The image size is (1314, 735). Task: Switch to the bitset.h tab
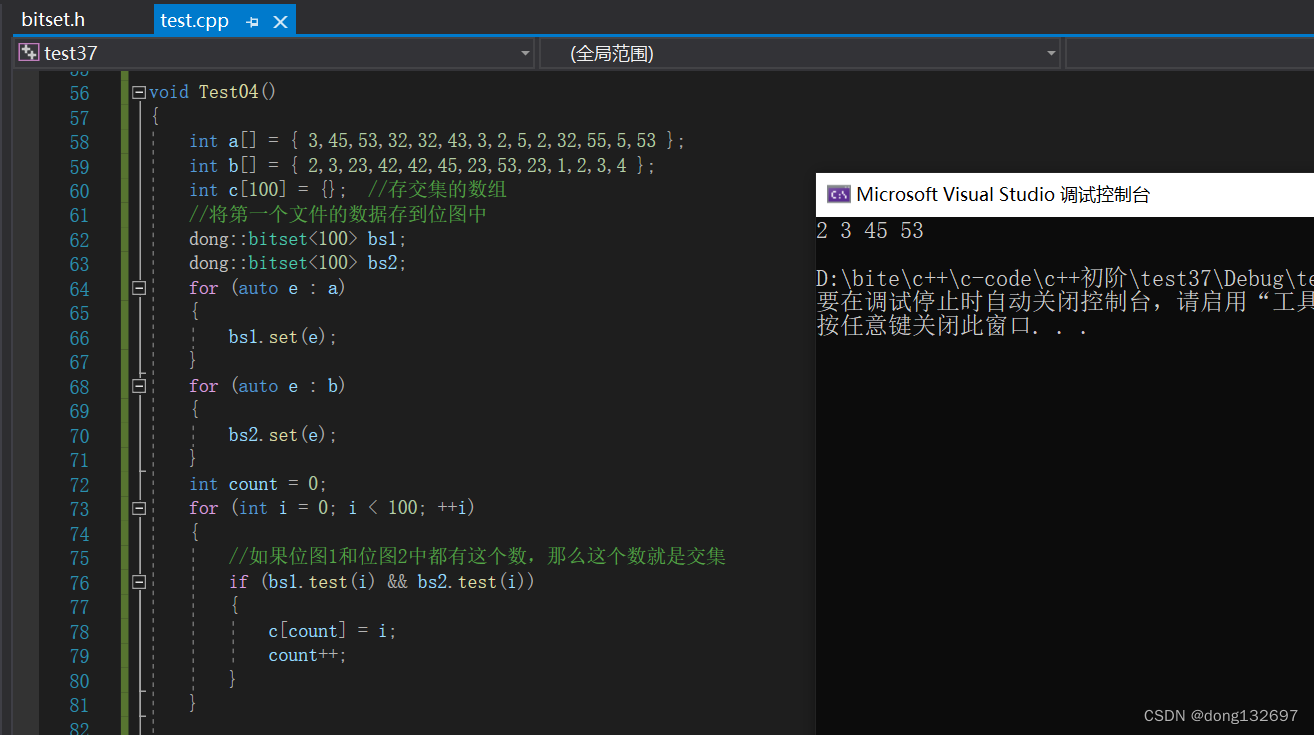tap(53, 19)
